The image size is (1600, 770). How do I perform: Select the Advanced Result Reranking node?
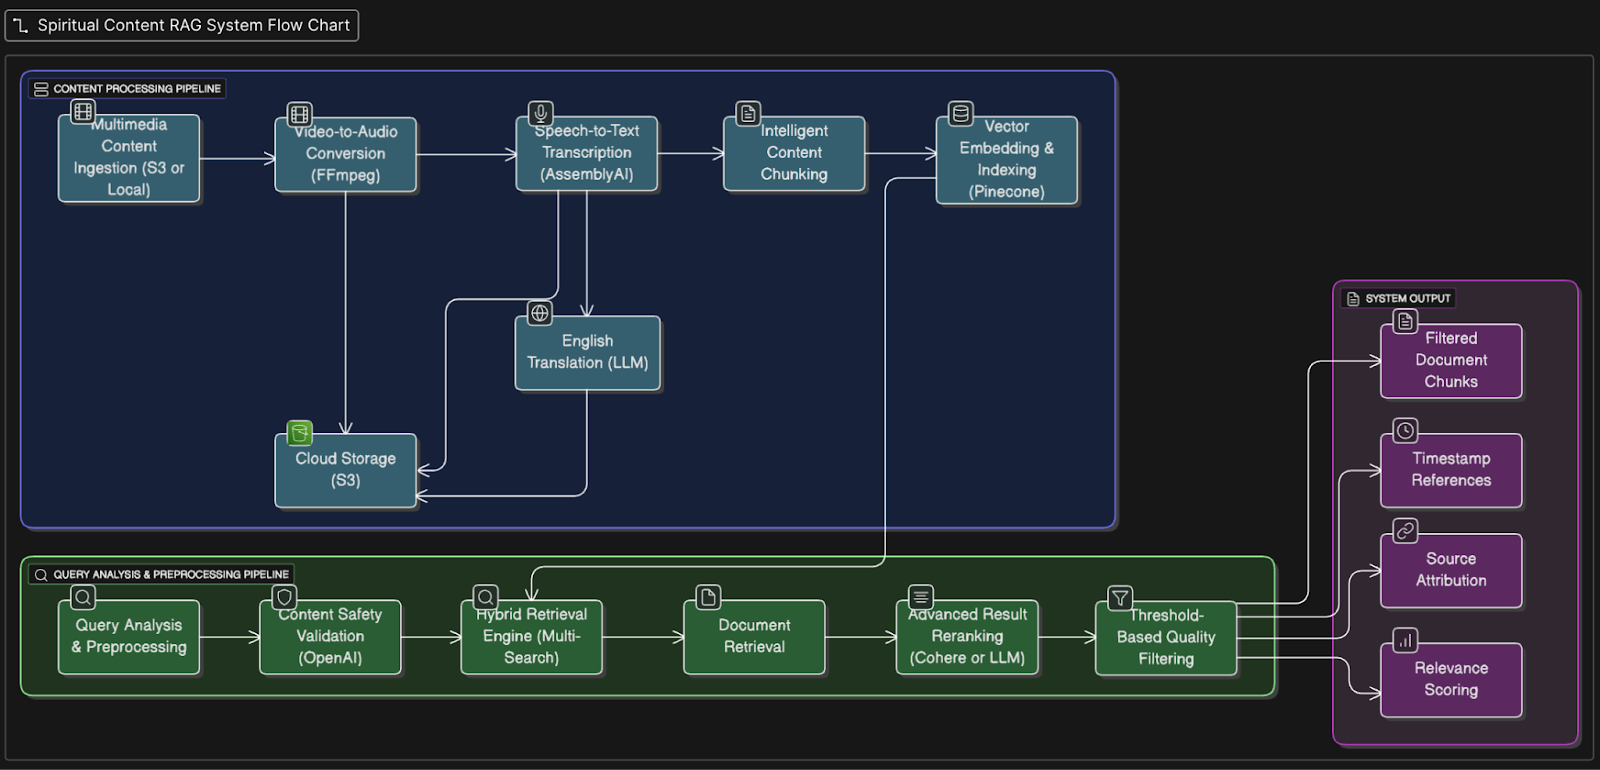point(967,637)
